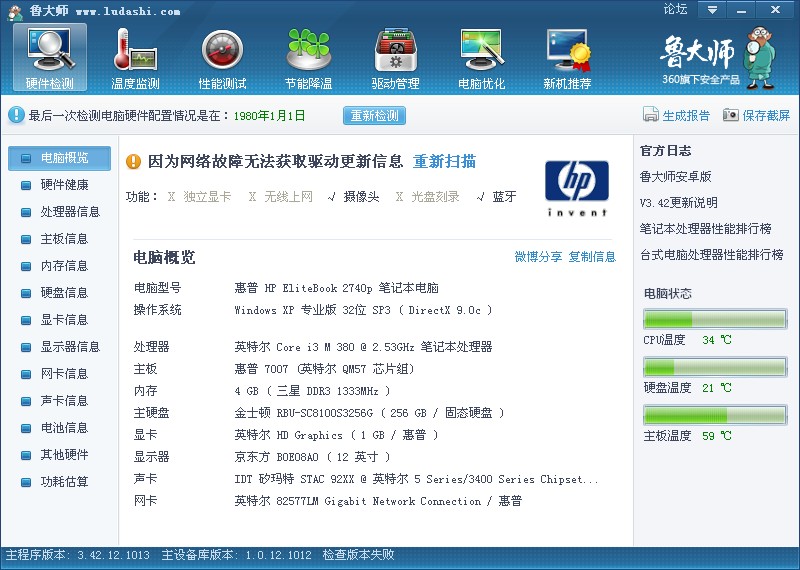Click 微博分享 link
The width and height of the screenshot is (800, 570).
[x=538, y=257]
